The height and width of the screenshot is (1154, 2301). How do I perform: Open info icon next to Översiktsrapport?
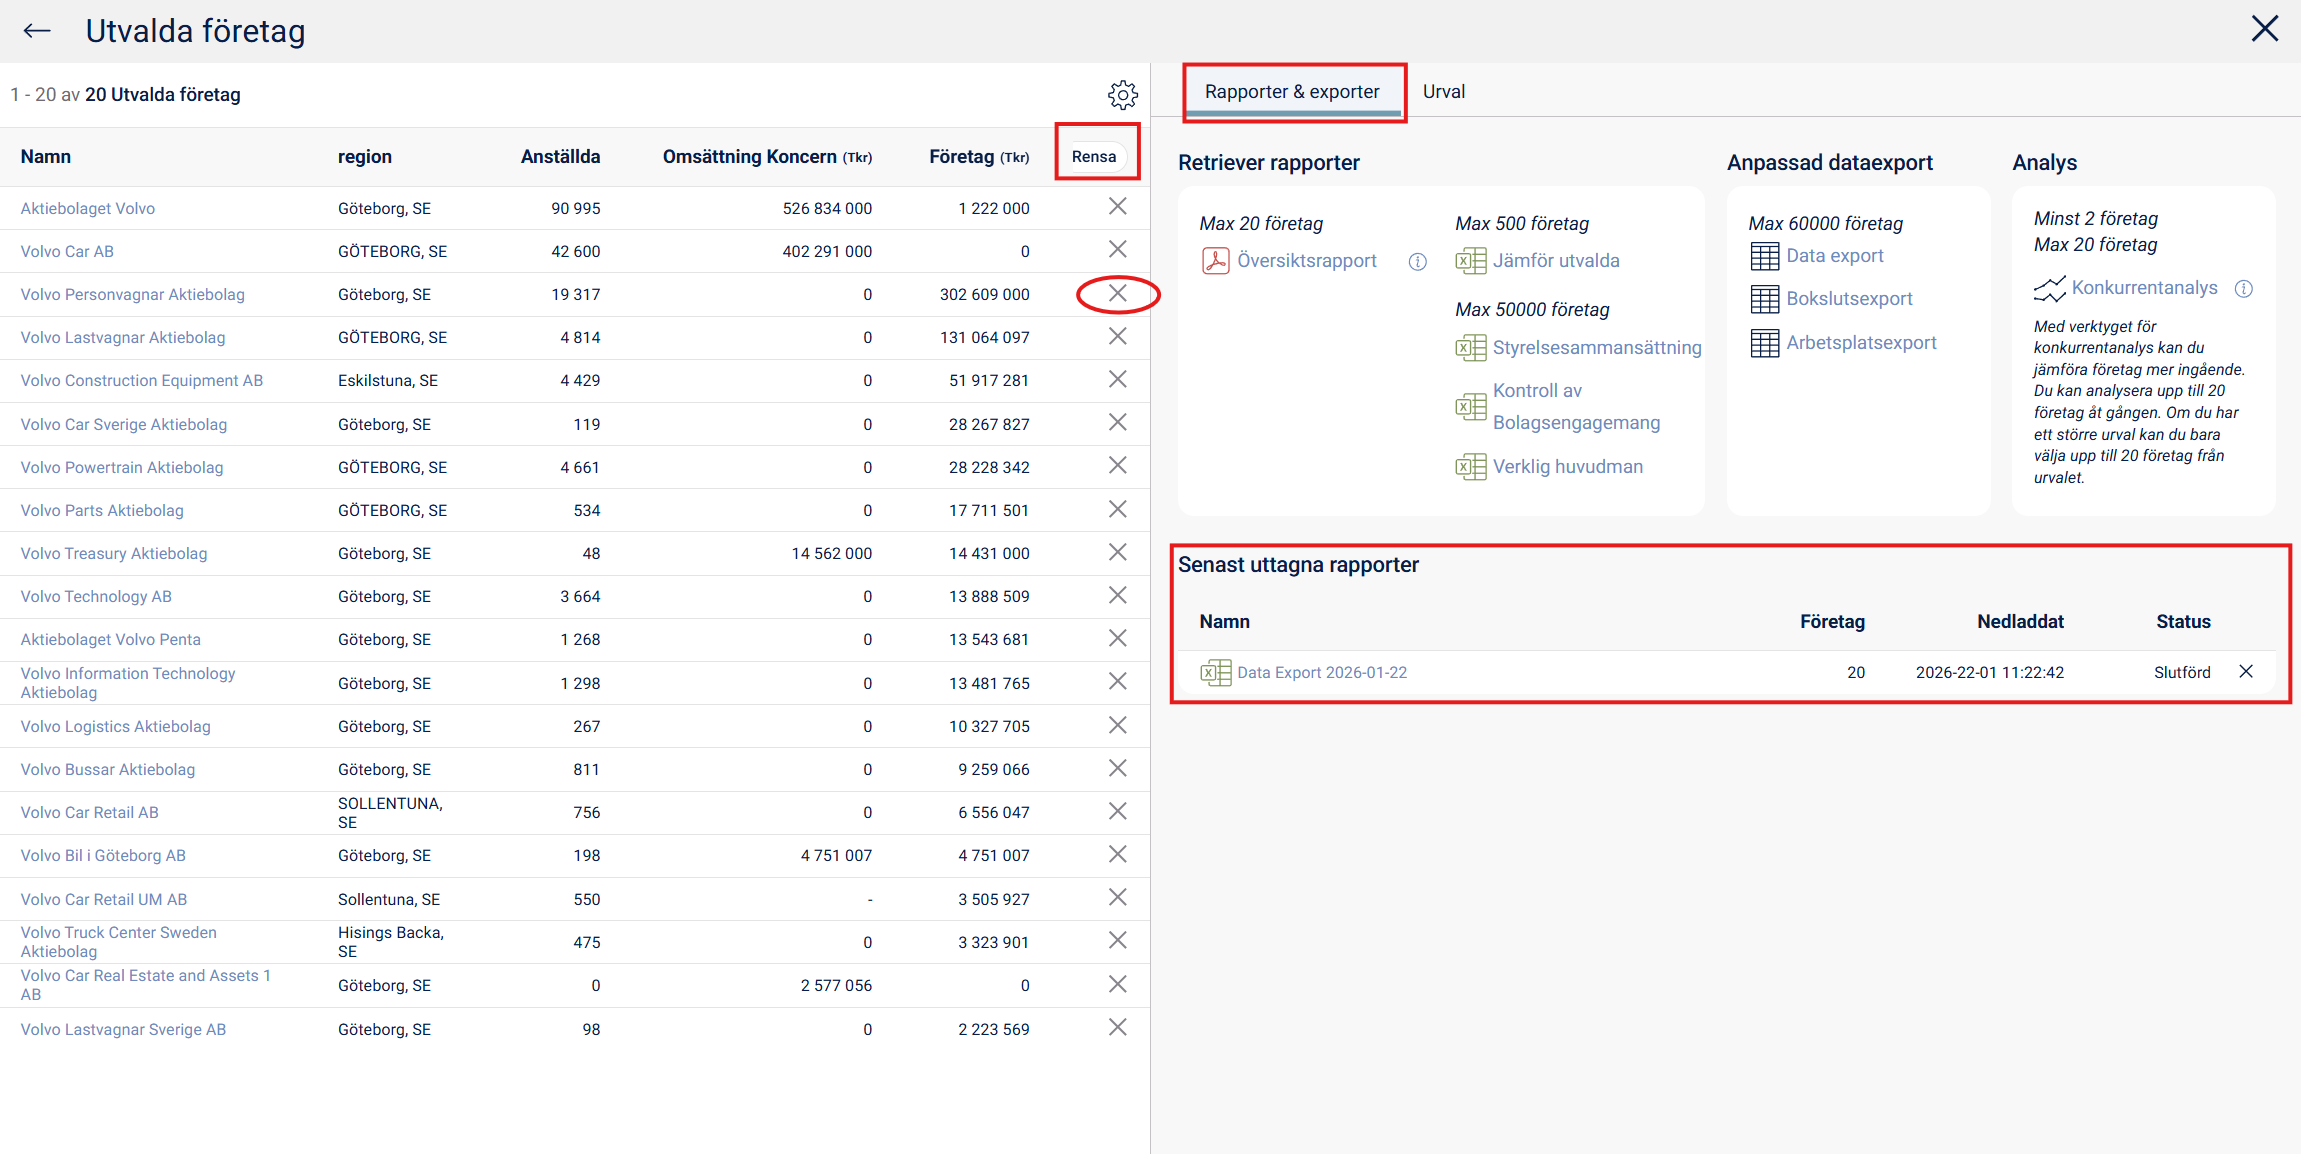[1417, 262]
